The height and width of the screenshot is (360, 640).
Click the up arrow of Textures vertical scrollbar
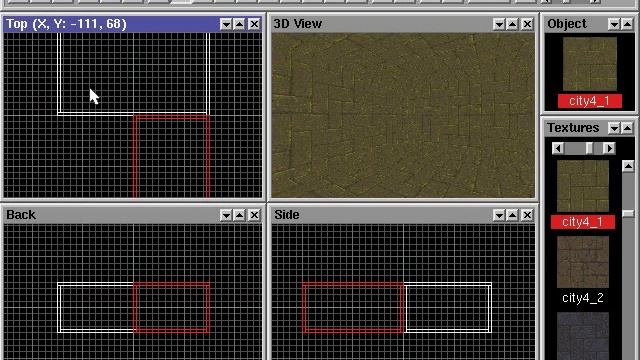[628, 166]
